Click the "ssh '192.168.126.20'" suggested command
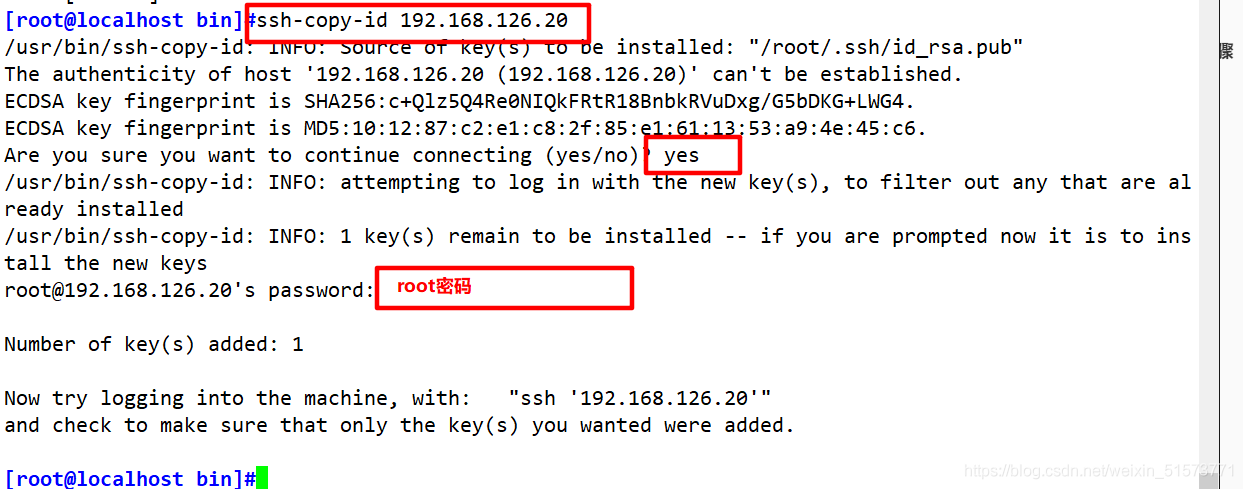Viewport: 1243px width, 489px height. pyautogui.click(x=640, y=399)
